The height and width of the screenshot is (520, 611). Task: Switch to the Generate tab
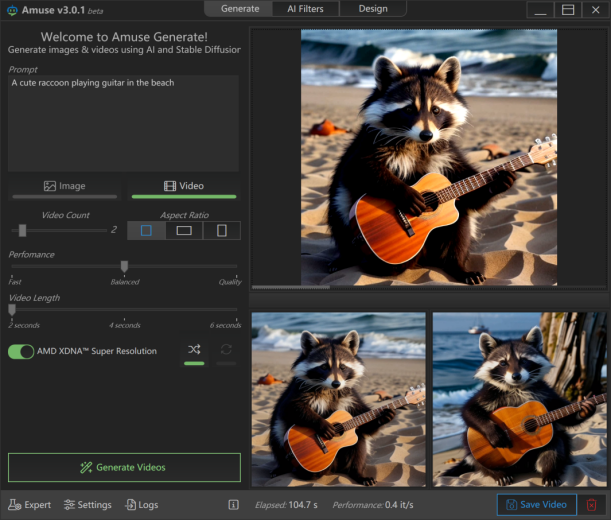(238, 9)
